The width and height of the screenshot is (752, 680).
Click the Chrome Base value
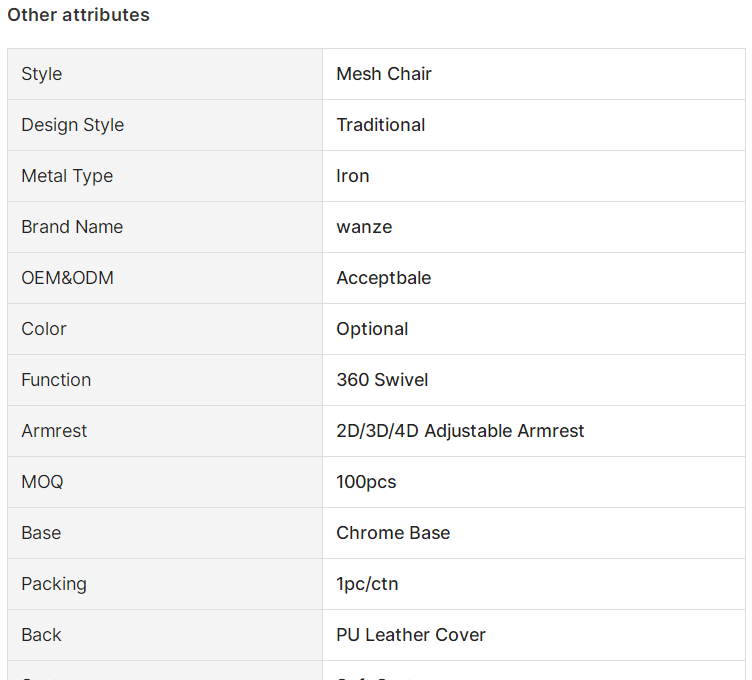click(393, 533)
